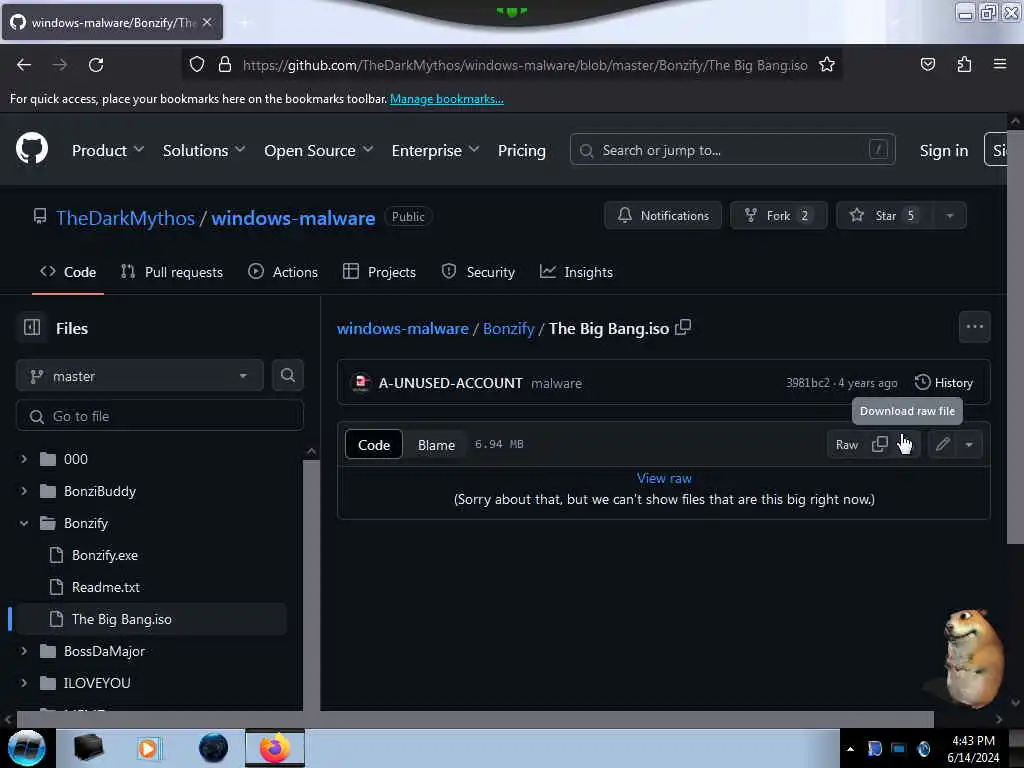The image size is (1024, 768).
Task: Collapse the Bonzify folder
Action: click(x=24, y=522)
